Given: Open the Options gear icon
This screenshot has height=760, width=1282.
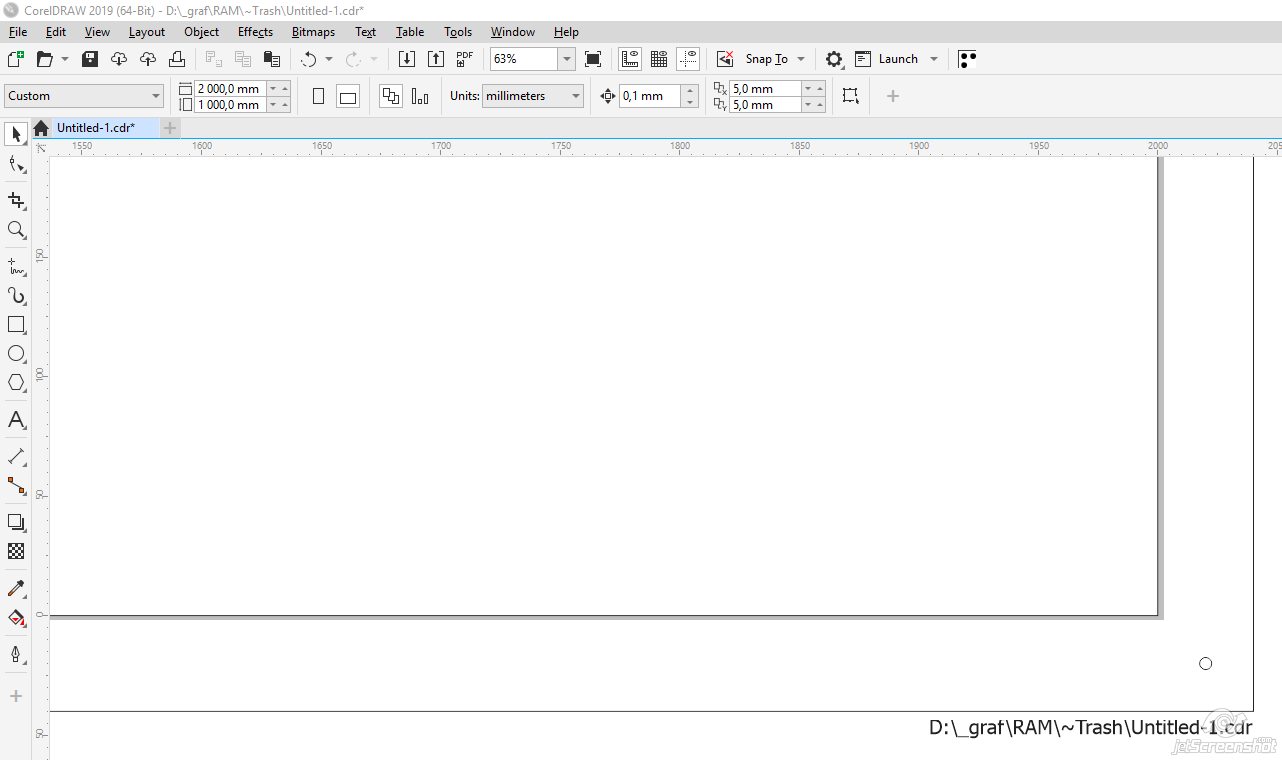Looking at the screenshot, I should pos(834,59).
